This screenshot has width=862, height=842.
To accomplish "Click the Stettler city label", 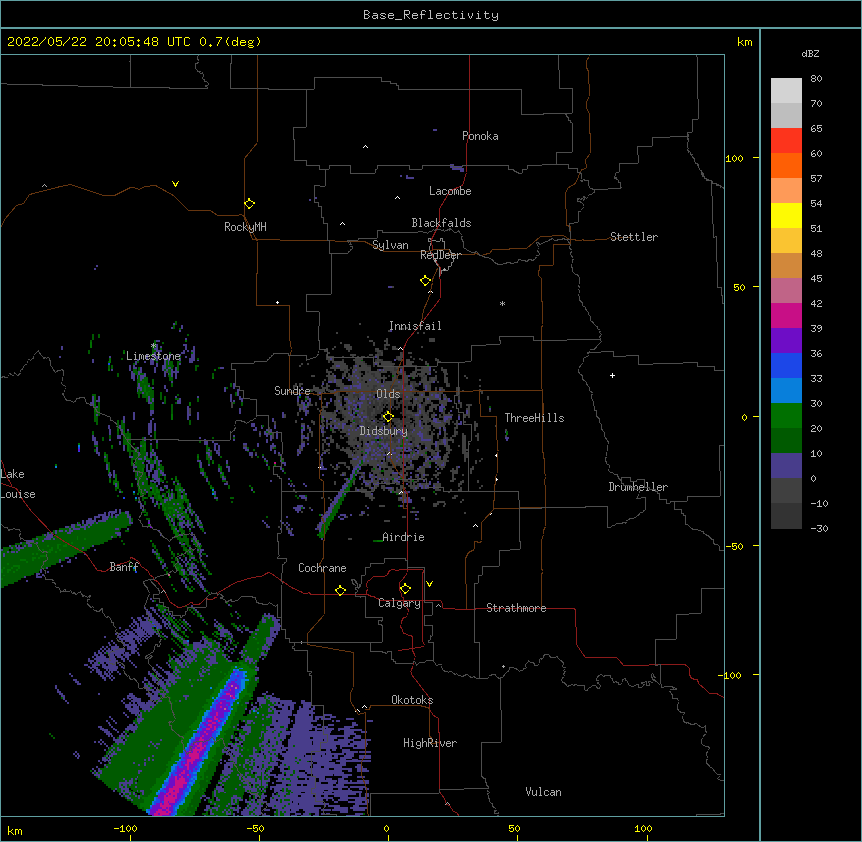I will coord(634,237).
